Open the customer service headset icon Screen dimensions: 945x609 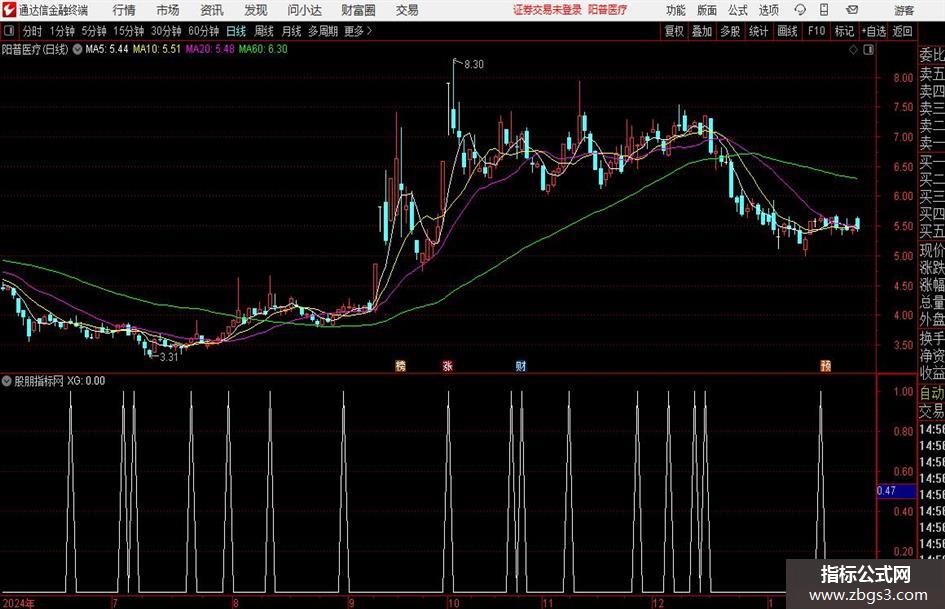point(800,10)
